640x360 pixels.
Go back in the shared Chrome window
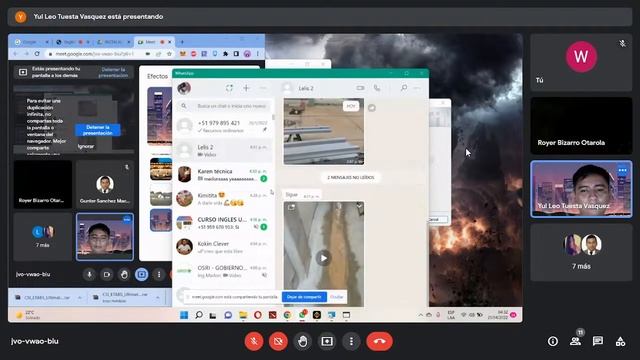coord(15,54)
